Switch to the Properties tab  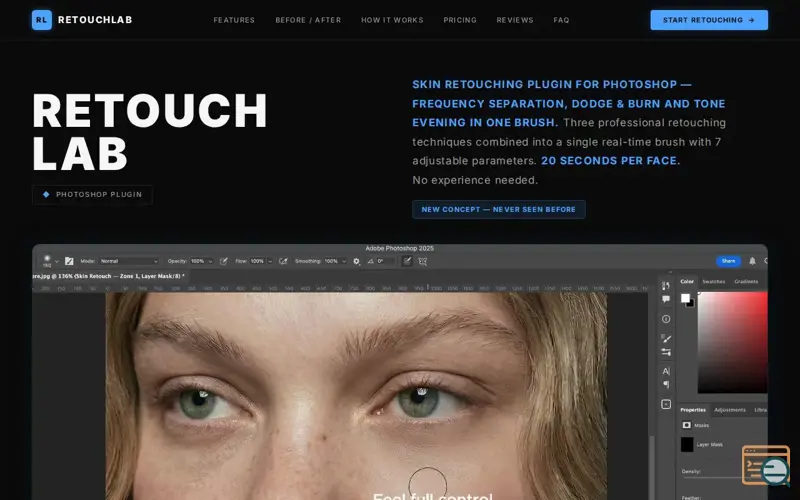click(693, 410)
